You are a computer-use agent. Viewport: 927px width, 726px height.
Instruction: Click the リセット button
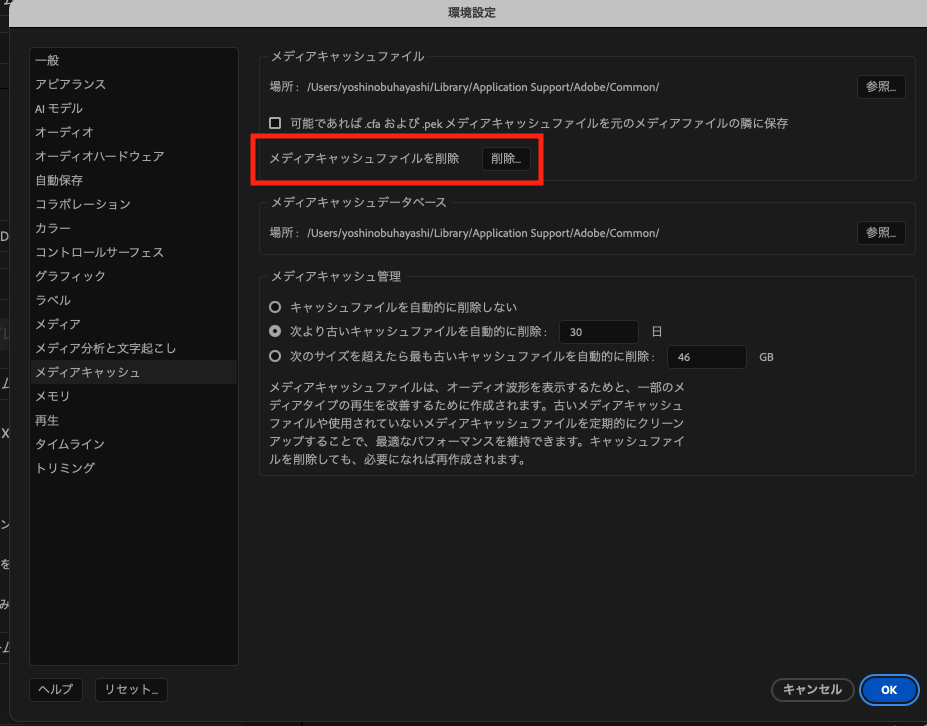tap(131, 689)
